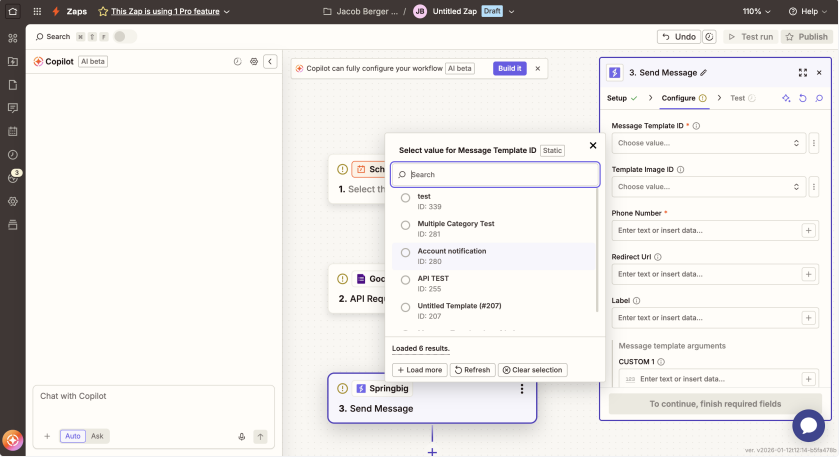Open sidebar comments icon

point(13,108)
